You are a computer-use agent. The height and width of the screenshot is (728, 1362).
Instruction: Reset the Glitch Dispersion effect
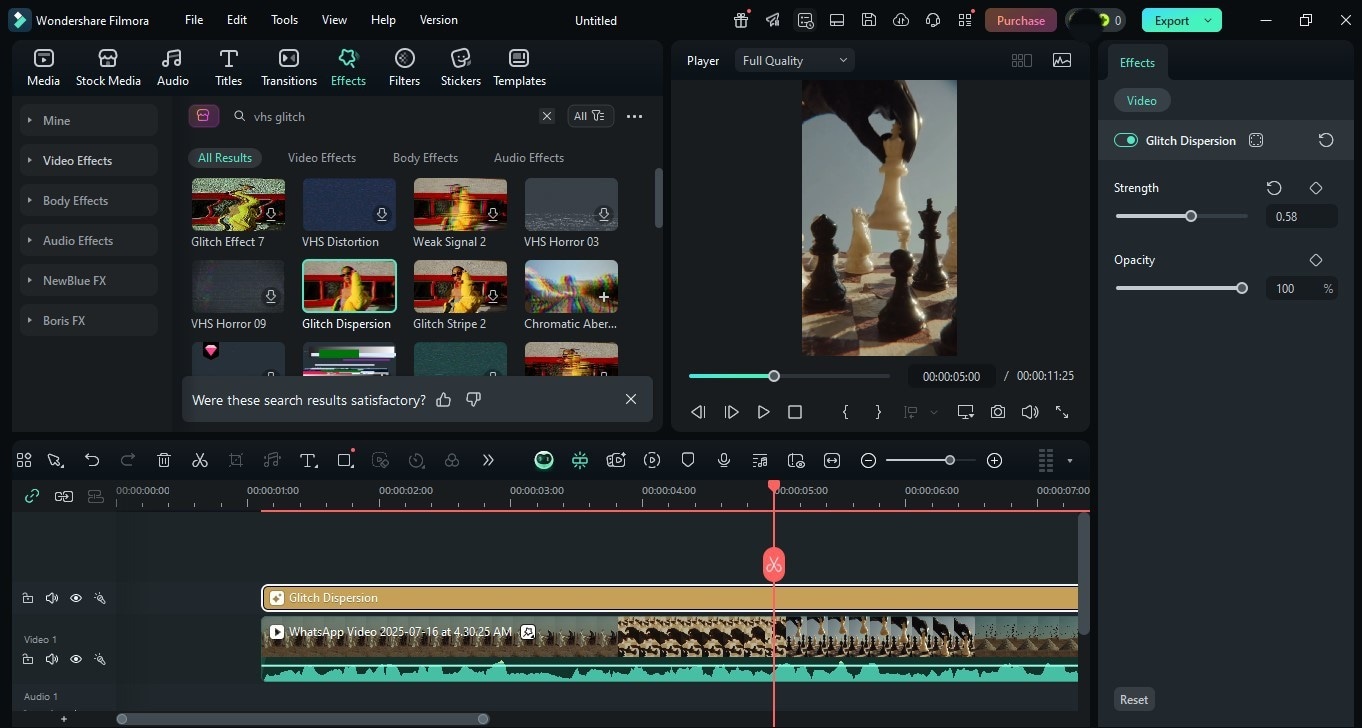coord(1326,140)
